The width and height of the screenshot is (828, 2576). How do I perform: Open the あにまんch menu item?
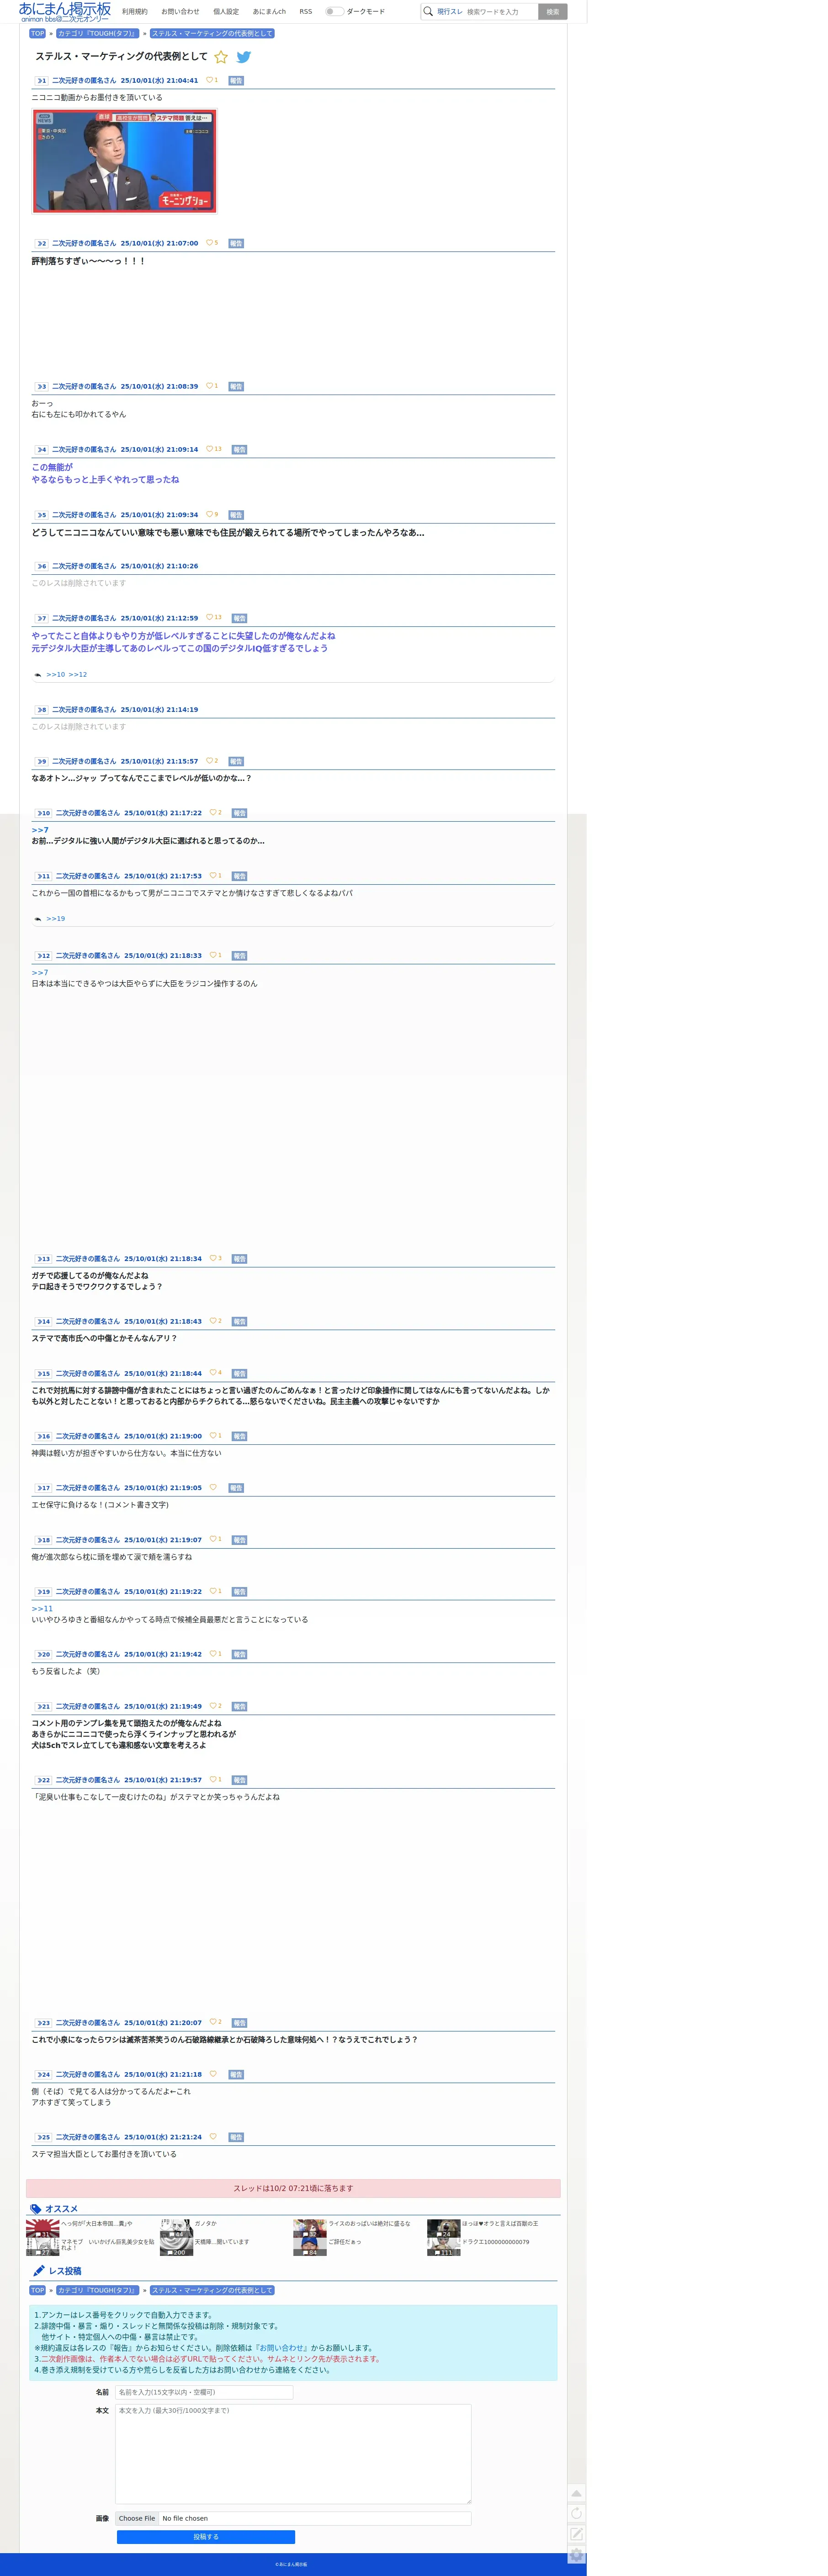click(x=269, y=12)
